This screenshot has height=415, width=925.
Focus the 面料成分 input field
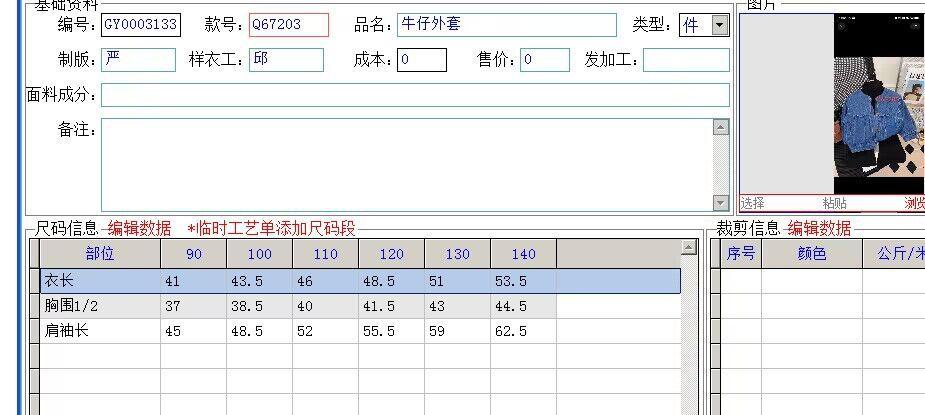tap(415, 95)
